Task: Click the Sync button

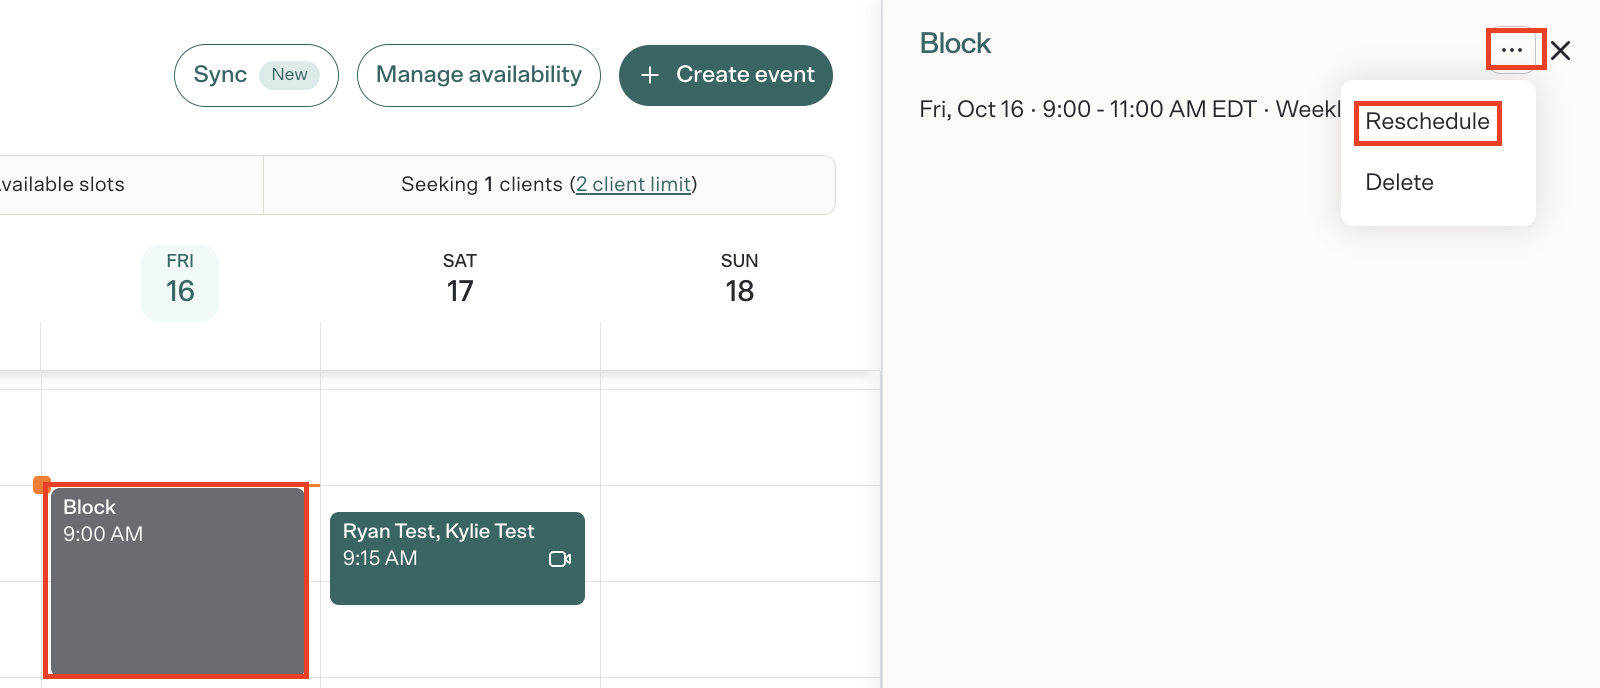Action: pos(256,75)
